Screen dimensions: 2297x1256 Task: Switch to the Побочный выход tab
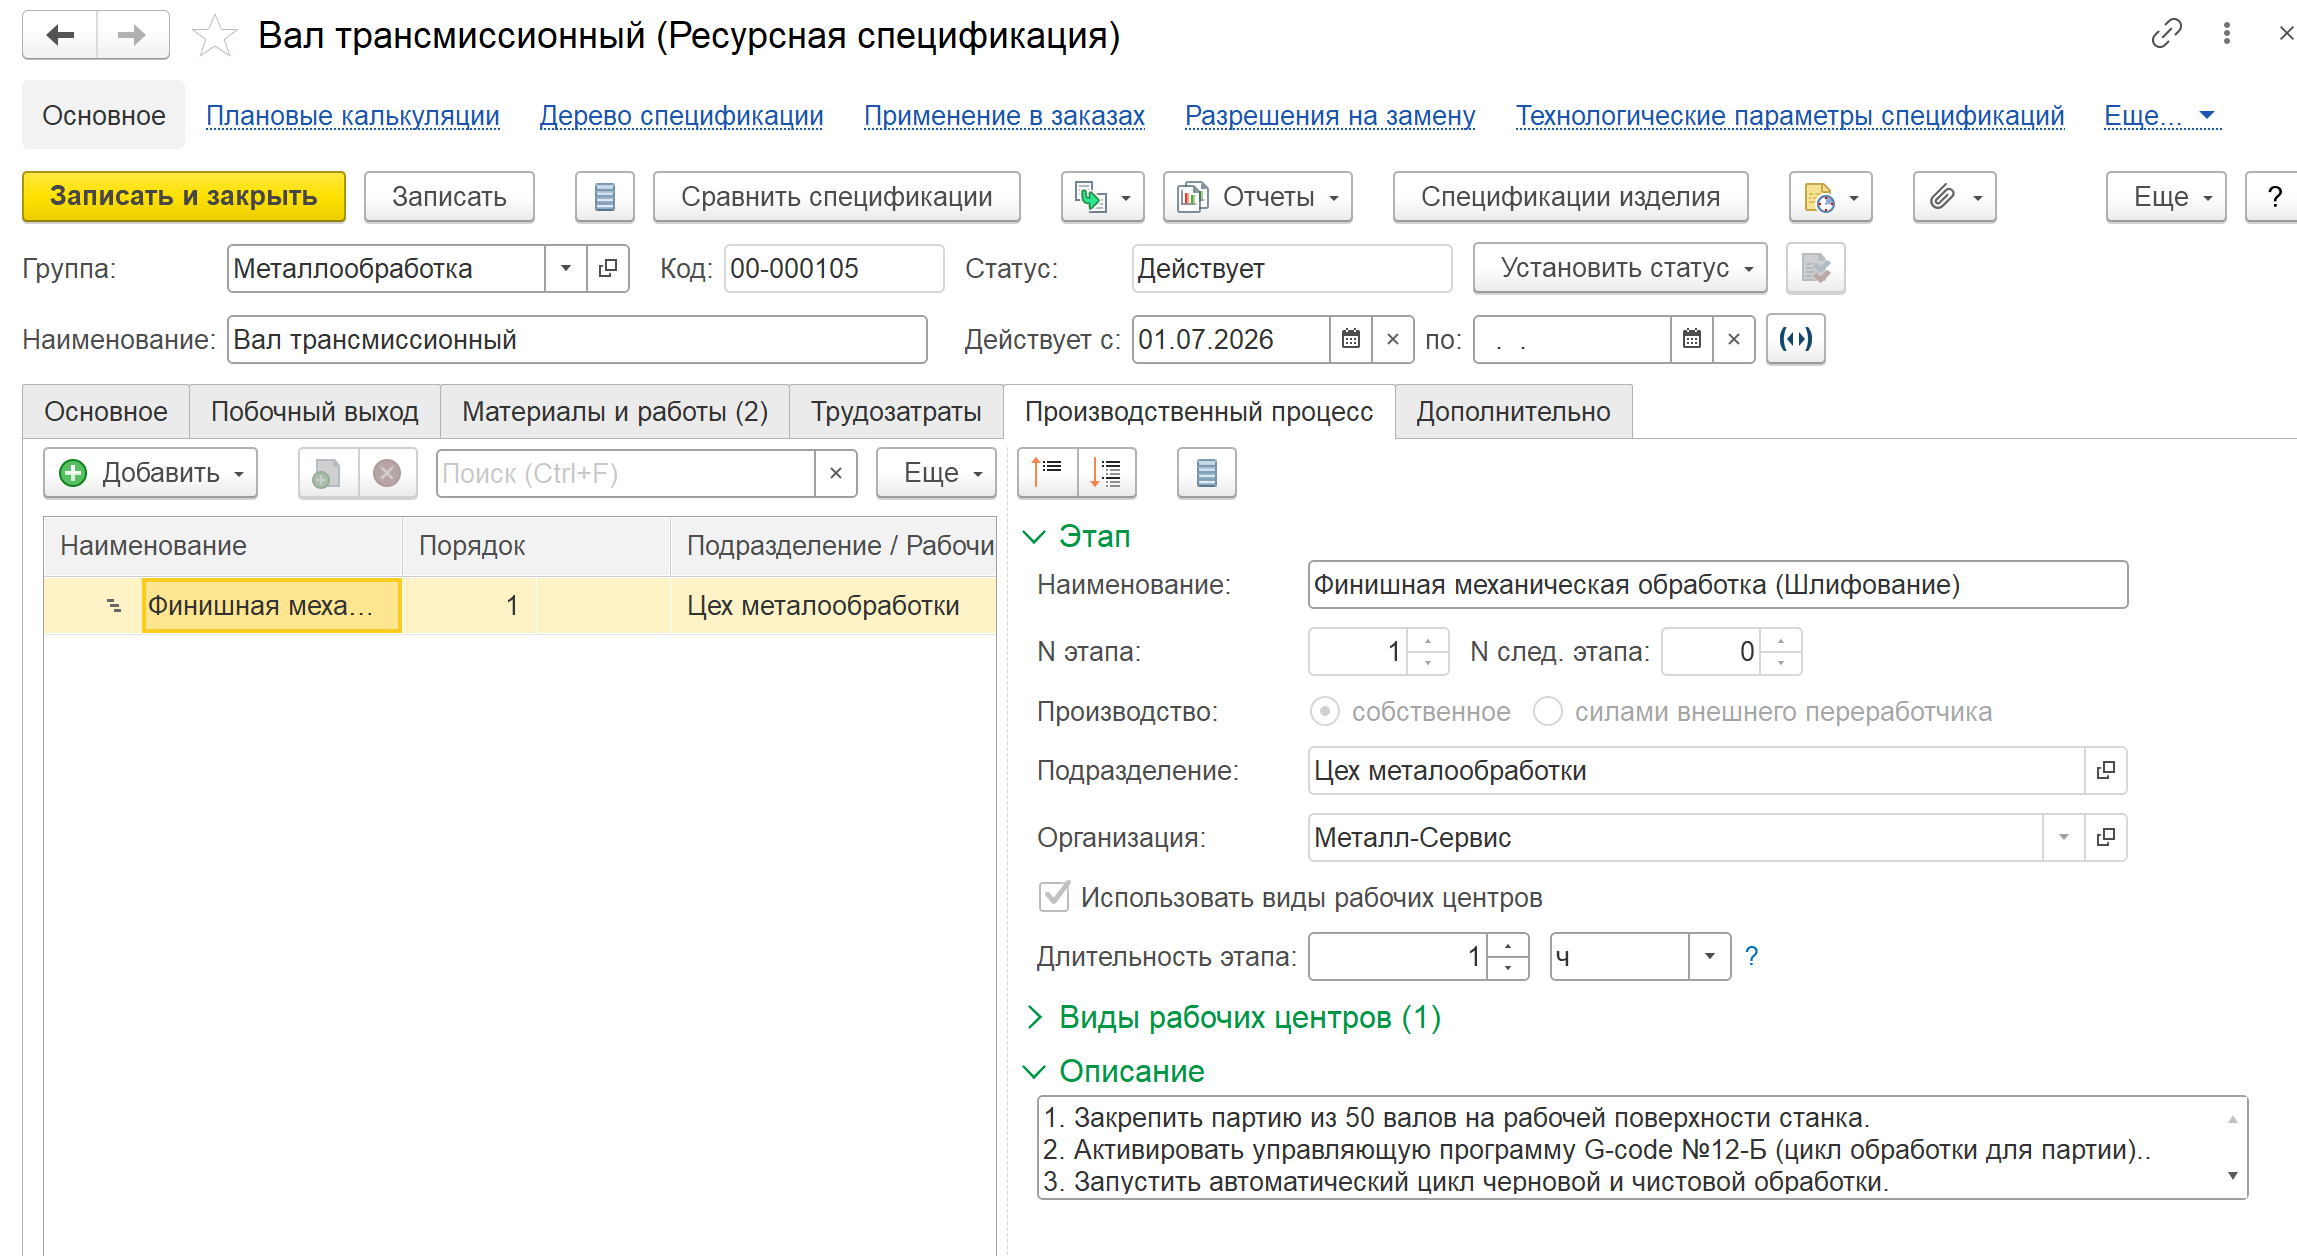coord(314,411)
